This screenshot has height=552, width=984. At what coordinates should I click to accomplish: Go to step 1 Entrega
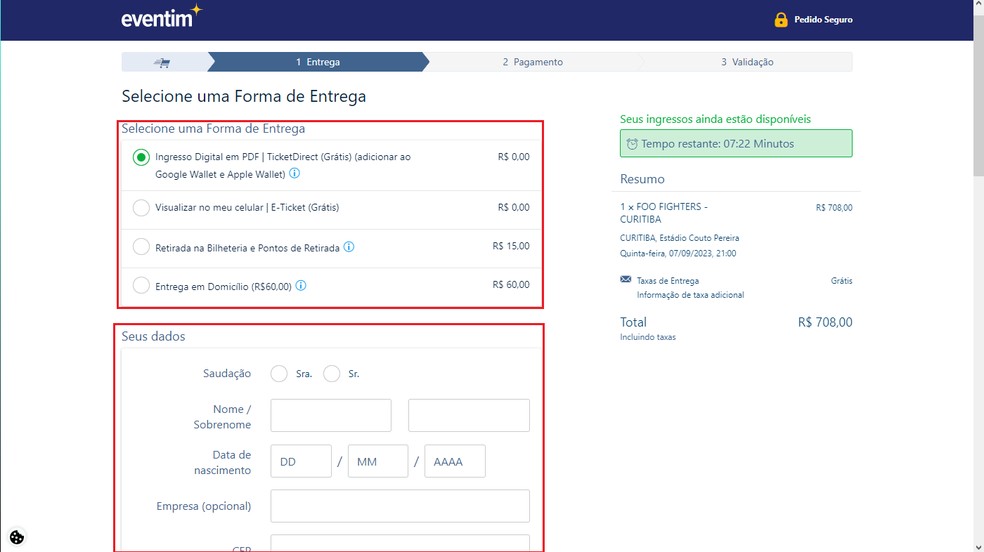[318, 62]
